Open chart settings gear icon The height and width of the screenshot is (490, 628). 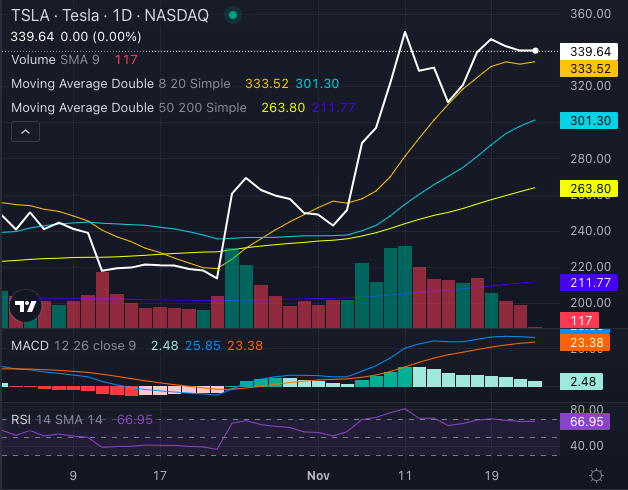point(596,475)
